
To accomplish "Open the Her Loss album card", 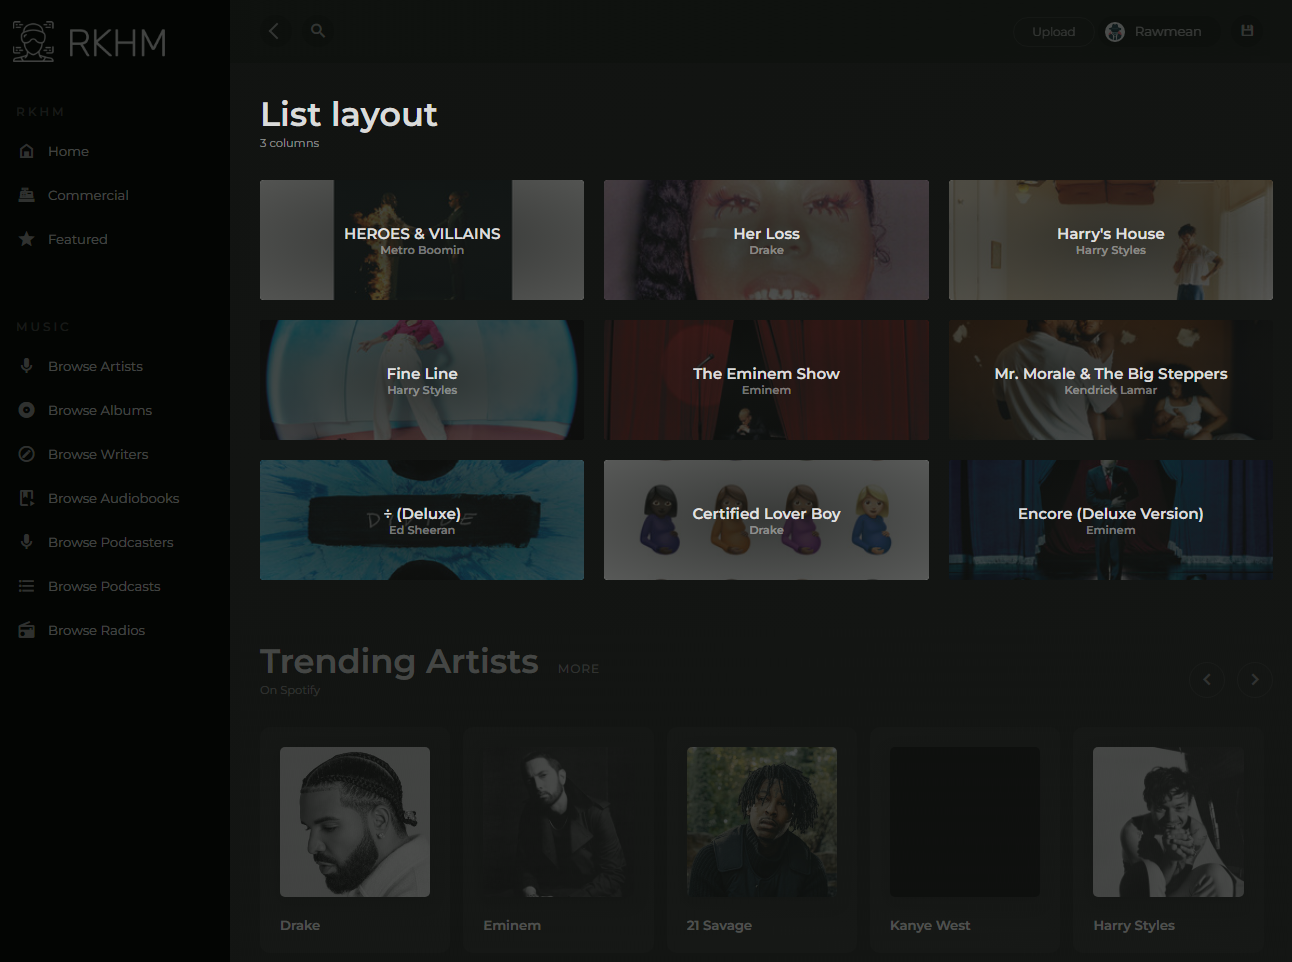I will 766,240.
